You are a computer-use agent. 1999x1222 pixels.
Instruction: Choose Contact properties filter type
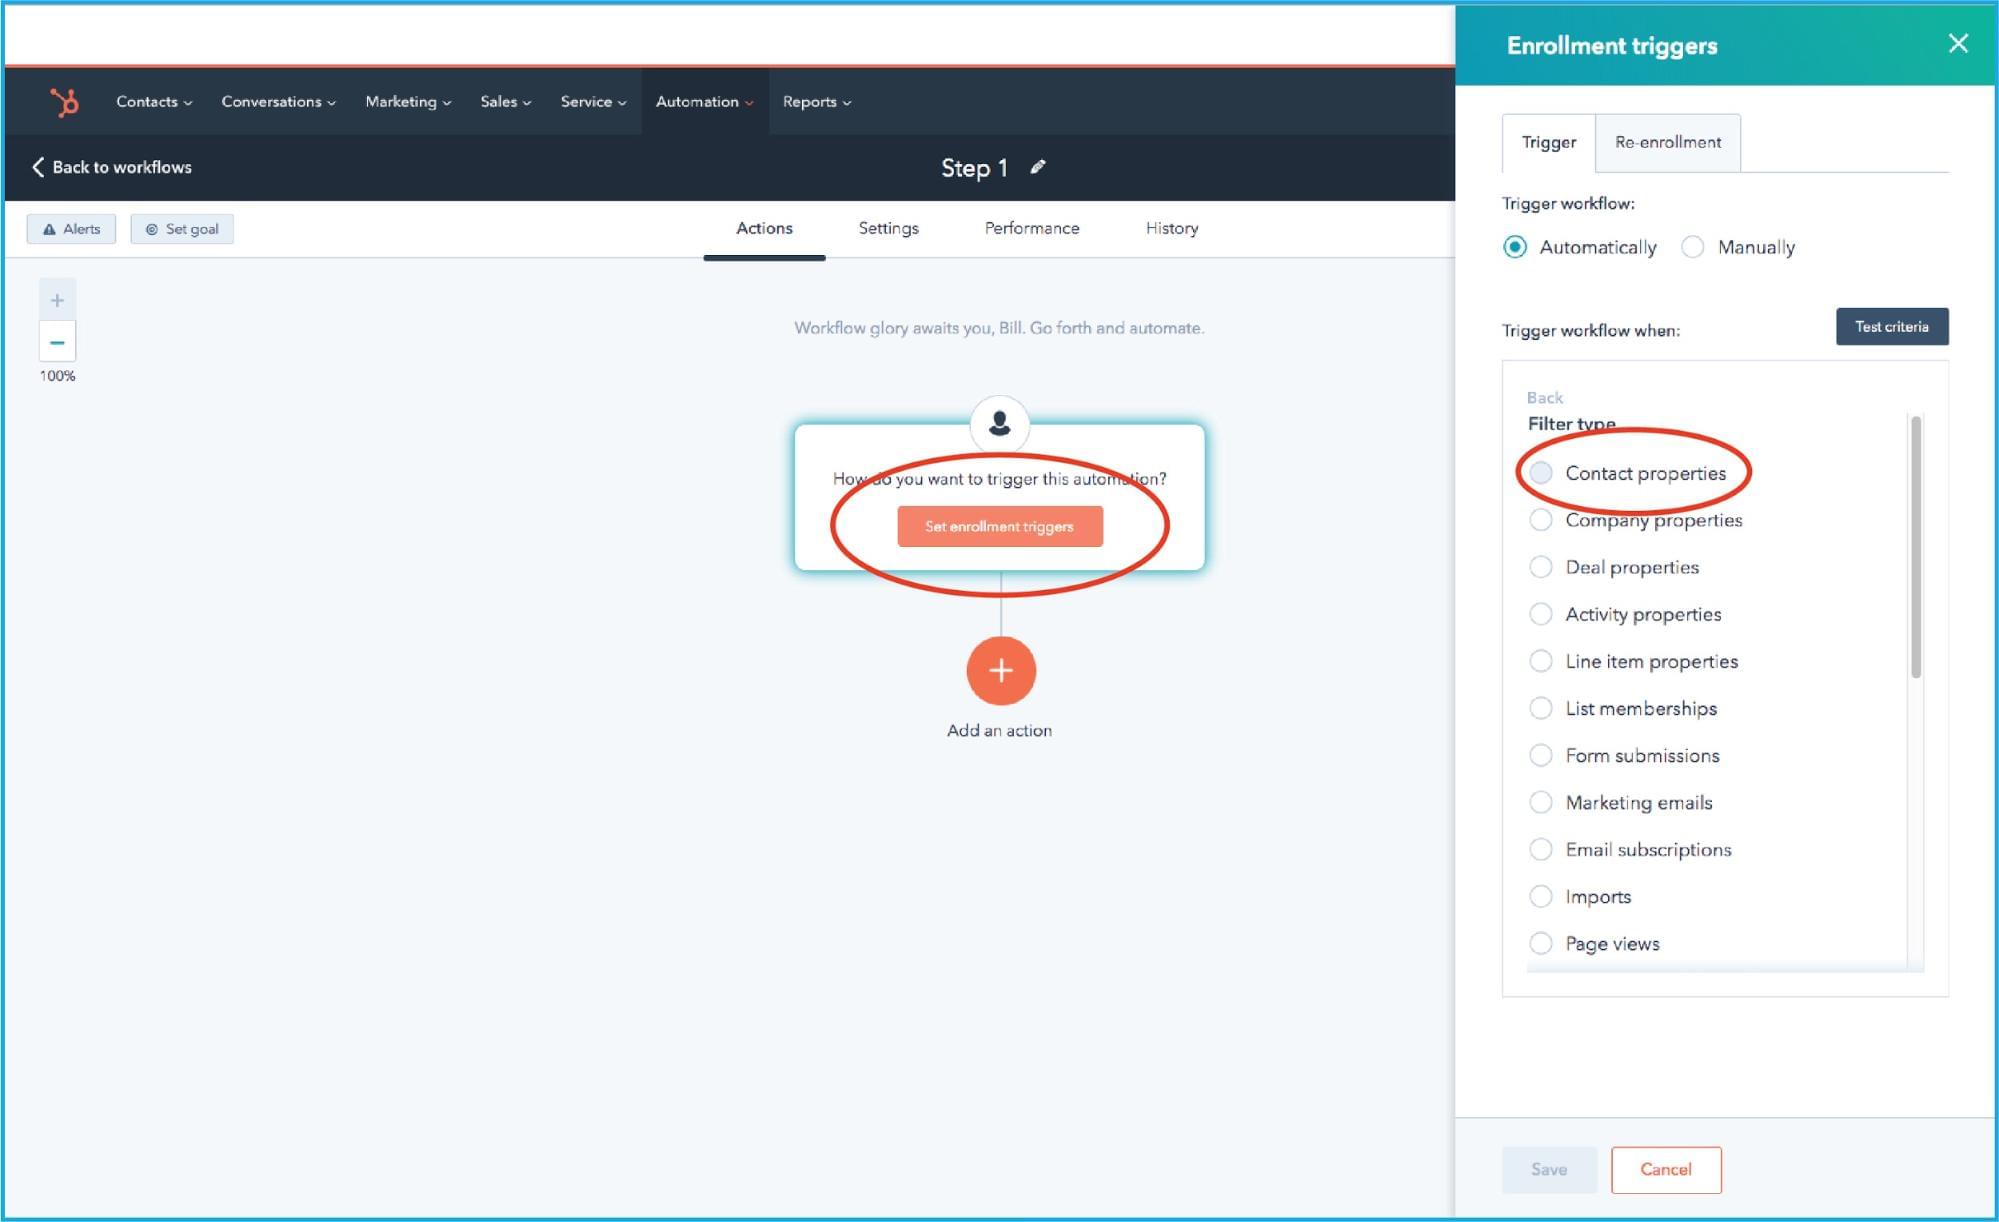pyautogui.click(x=1541, y=473)
